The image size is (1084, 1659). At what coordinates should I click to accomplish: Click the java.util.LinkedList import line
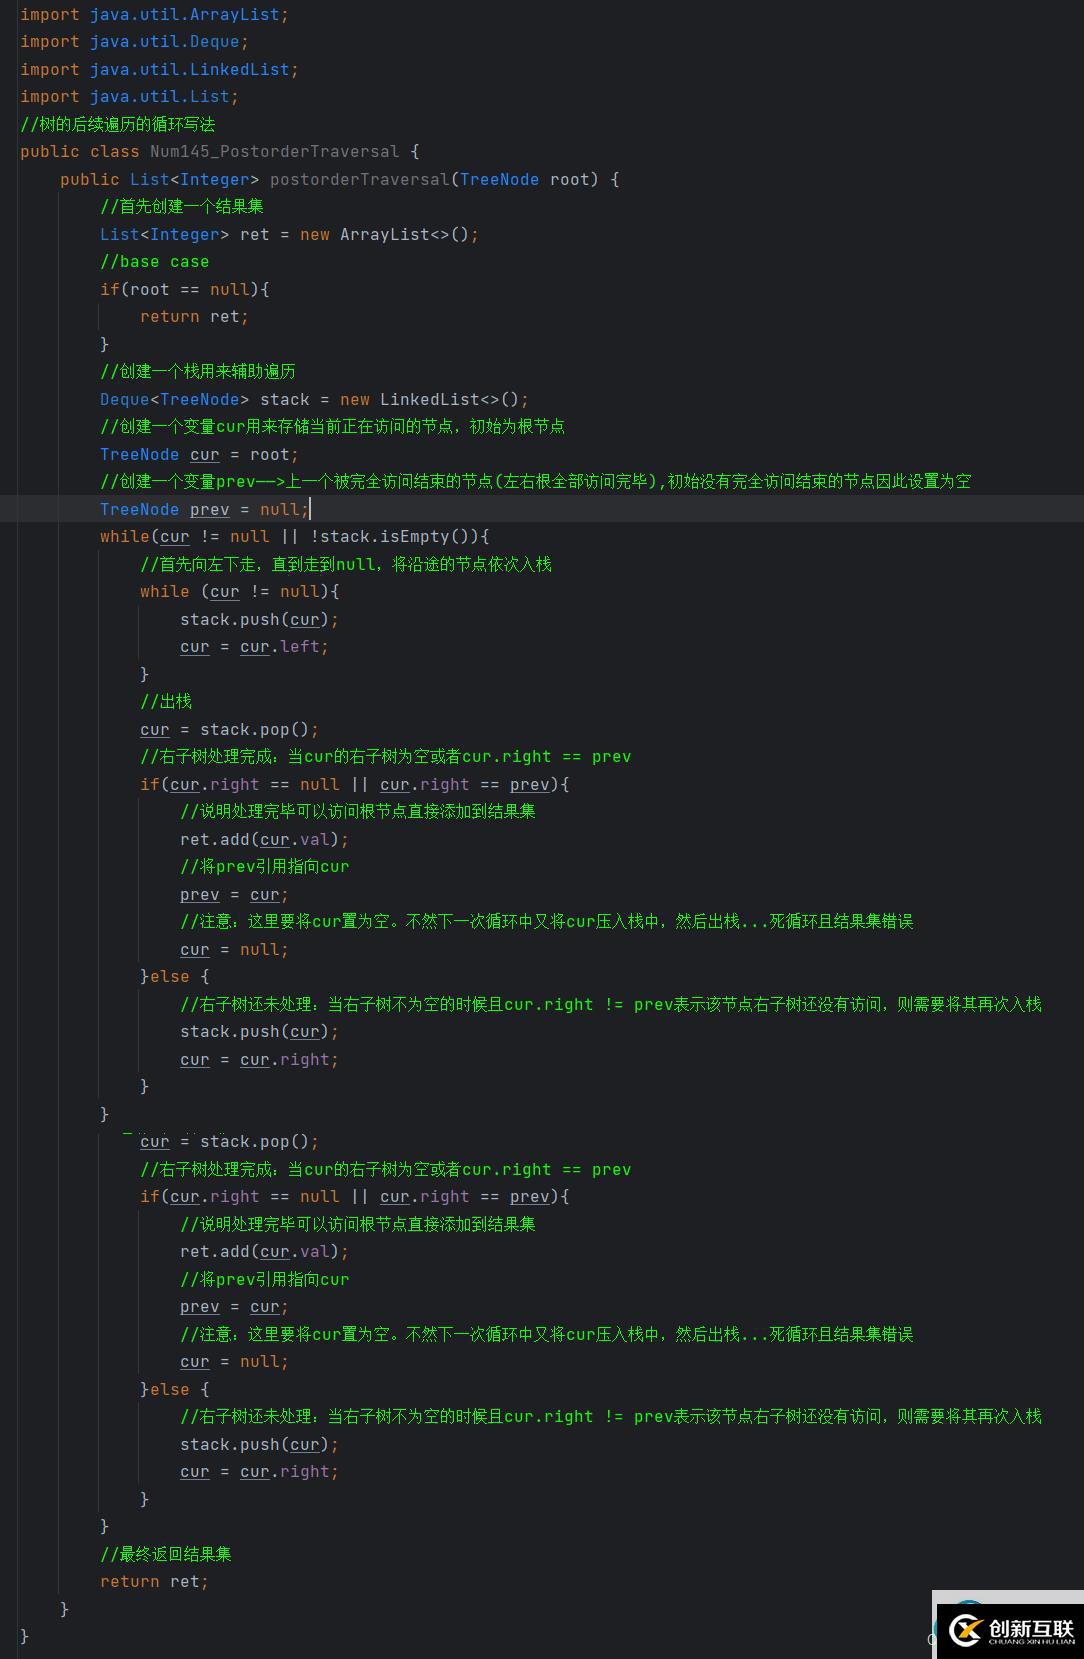point(159,70)
